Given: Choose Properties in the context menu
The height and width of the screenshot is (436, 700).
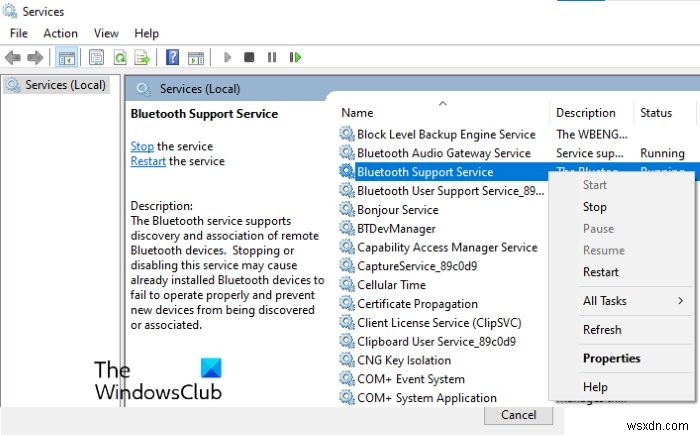Looking at the screenshot, I should 612,358.
